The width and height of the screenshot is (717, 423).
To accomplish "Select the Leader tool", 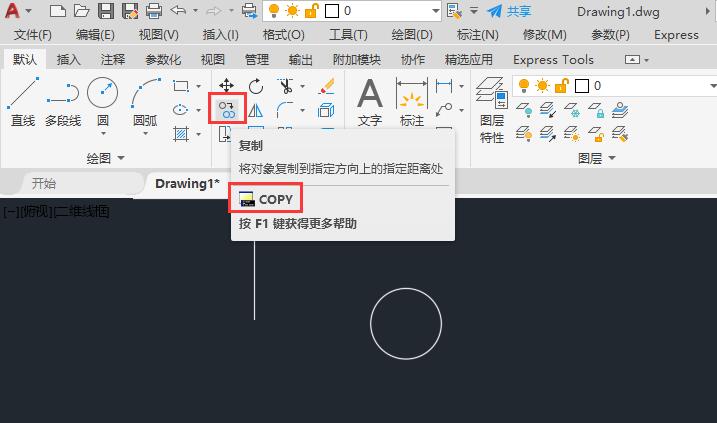I will [x=444, y=109].
